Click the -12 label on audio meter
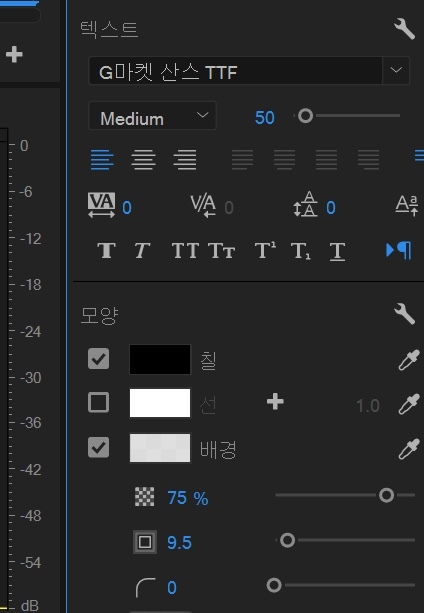The width and height of the screenshot is (424, 613). (30, 238)
